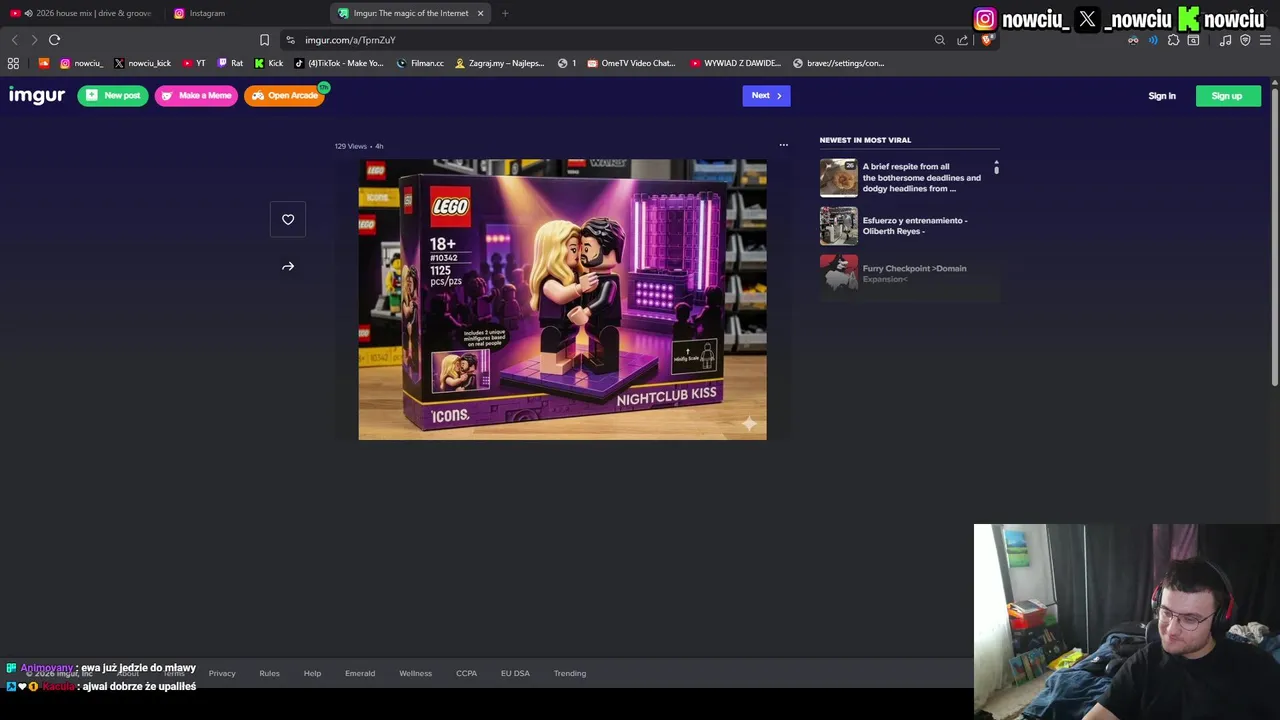The height and width of the screenshot is (720, 1280).
Task: Open the Zagraj.my bookmark
Action: (x=499, y=63)
